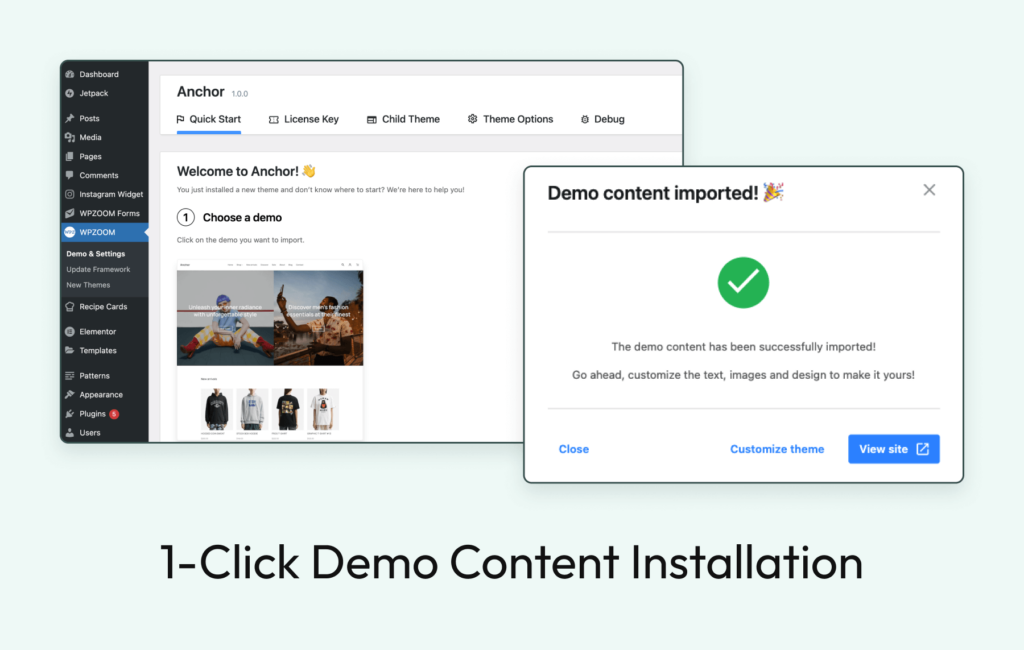The image size is (1024, 650).
Task: Open the Child Theme tab
Action: 404,120
